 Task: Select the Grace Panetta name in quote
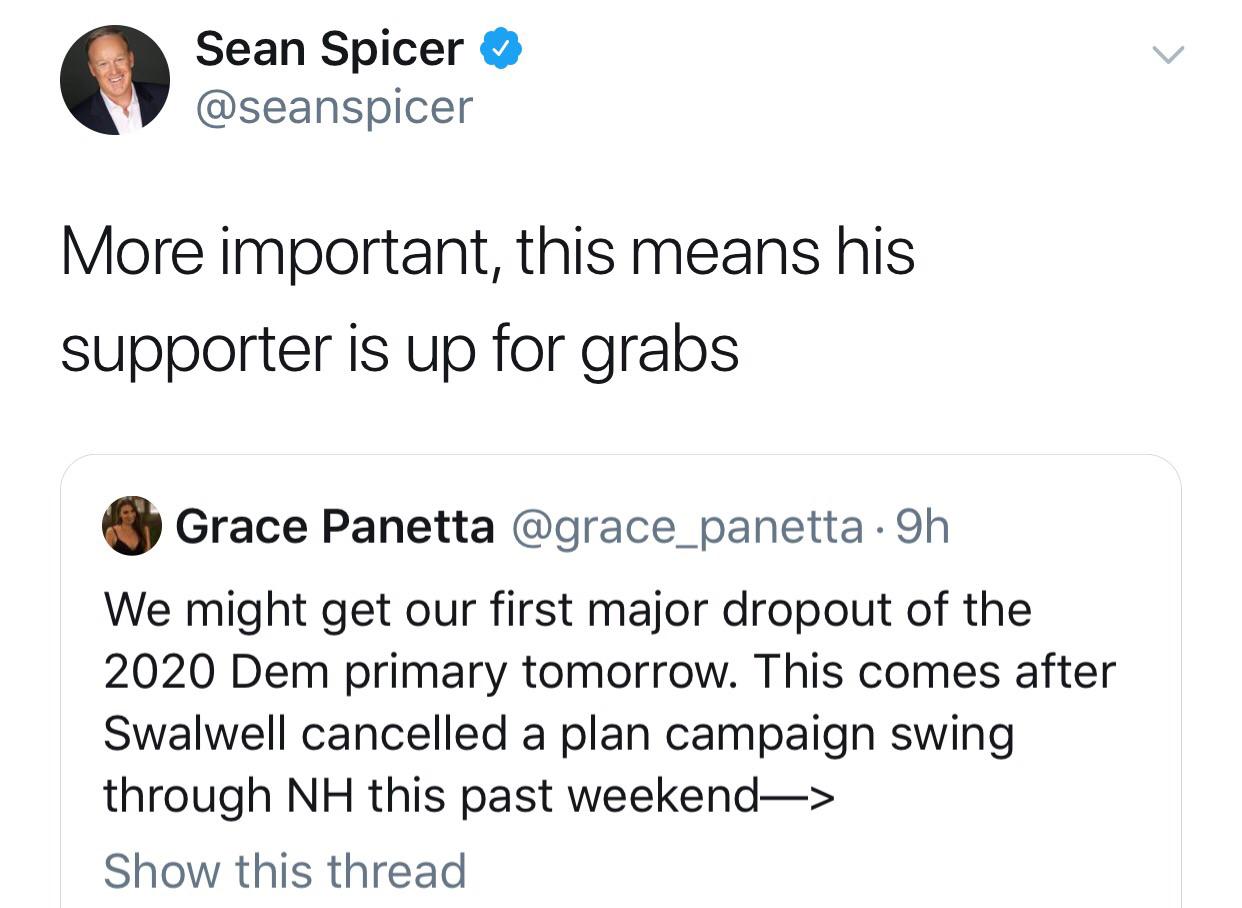click(x=335, y=527)
